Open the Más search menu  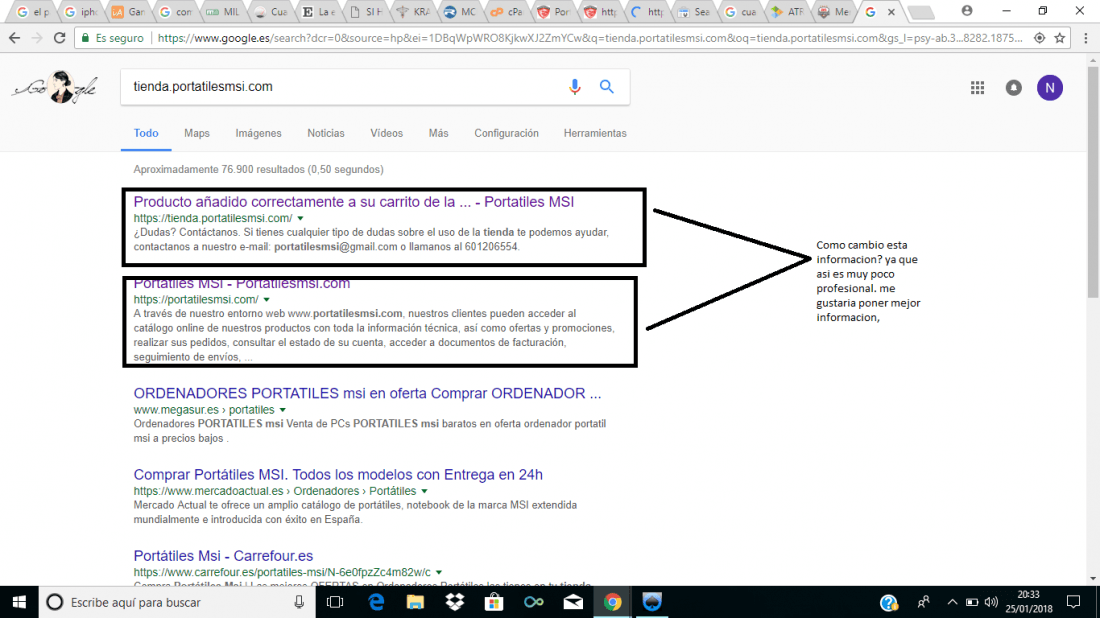coord(438,133)
